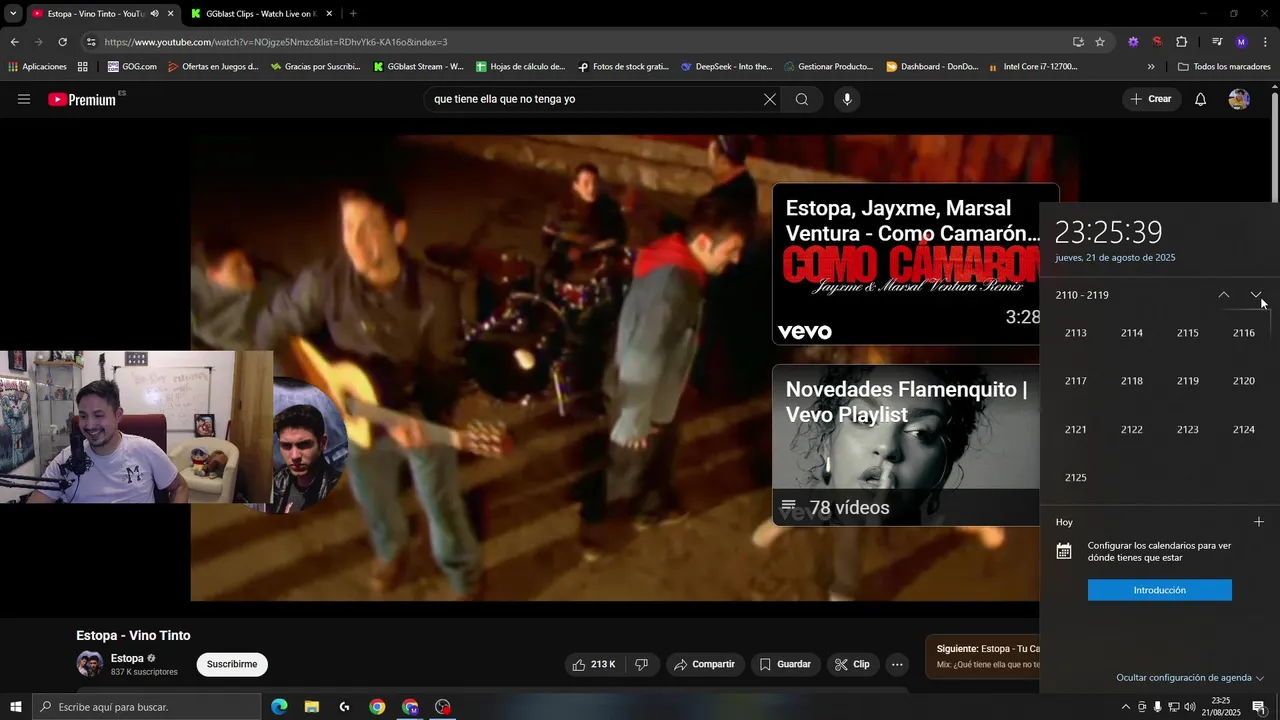Screen dimensions: 1280x720
Task: Start voice search with microphone icon
Action: (847, 99)
